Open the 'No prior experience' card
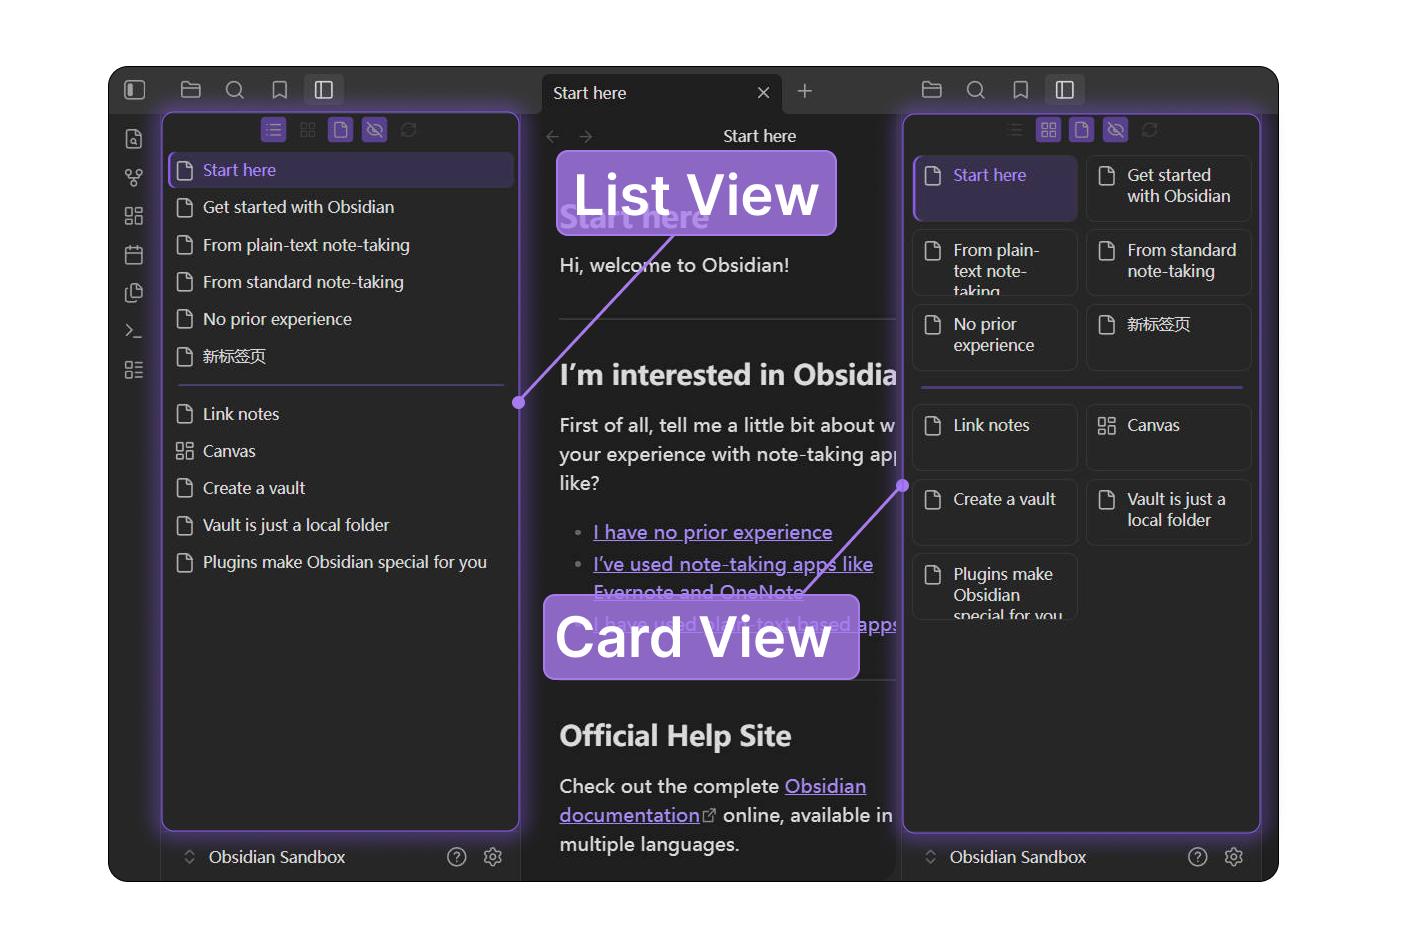1415x943 pixels. (x=995, y=337)
